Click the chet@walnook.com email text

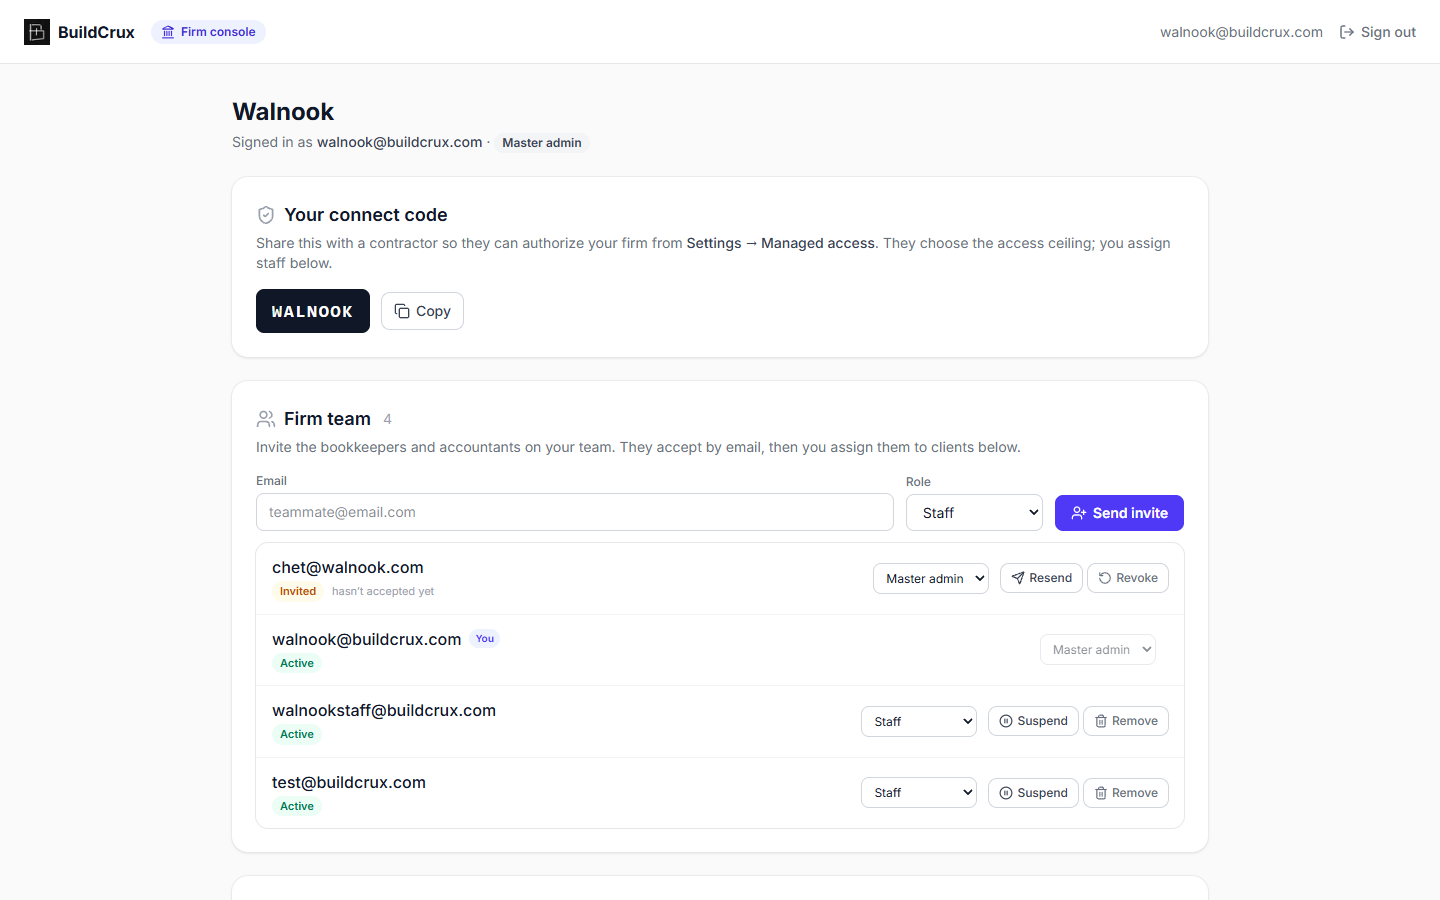pos(348,568)
